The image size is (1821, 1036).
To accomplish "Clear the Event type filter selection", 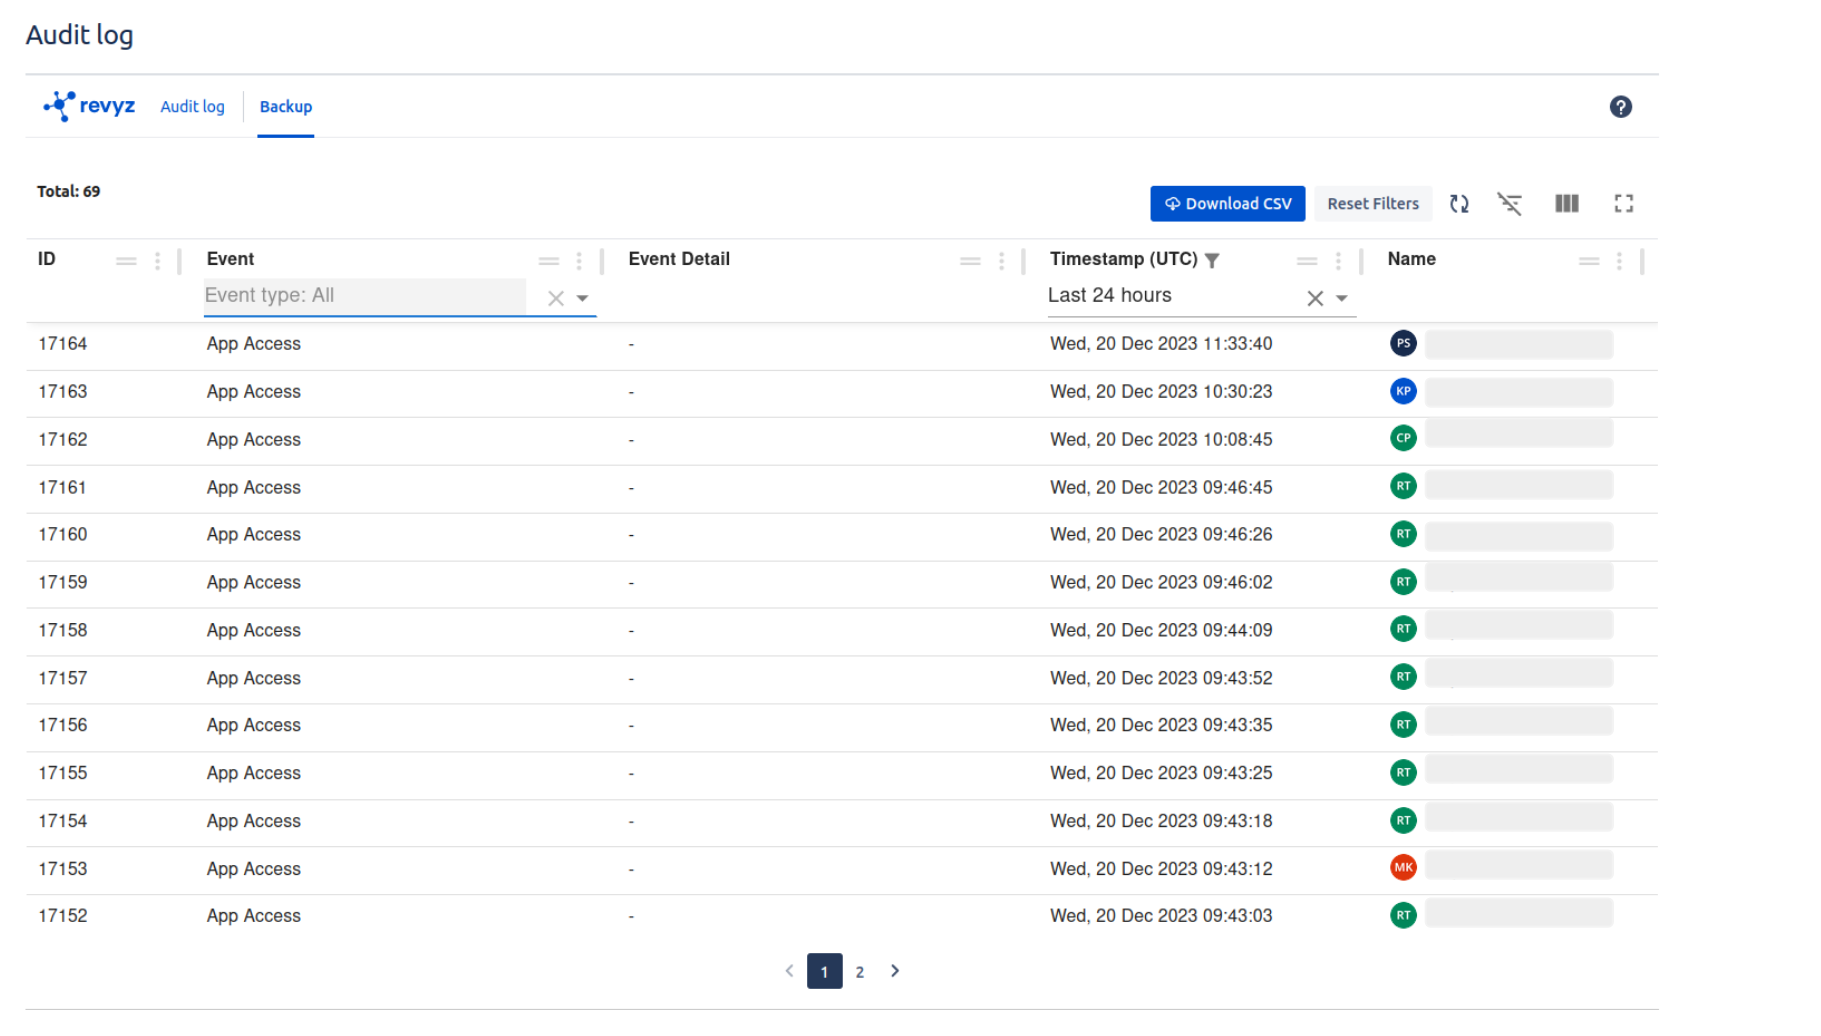I will 556,298.
